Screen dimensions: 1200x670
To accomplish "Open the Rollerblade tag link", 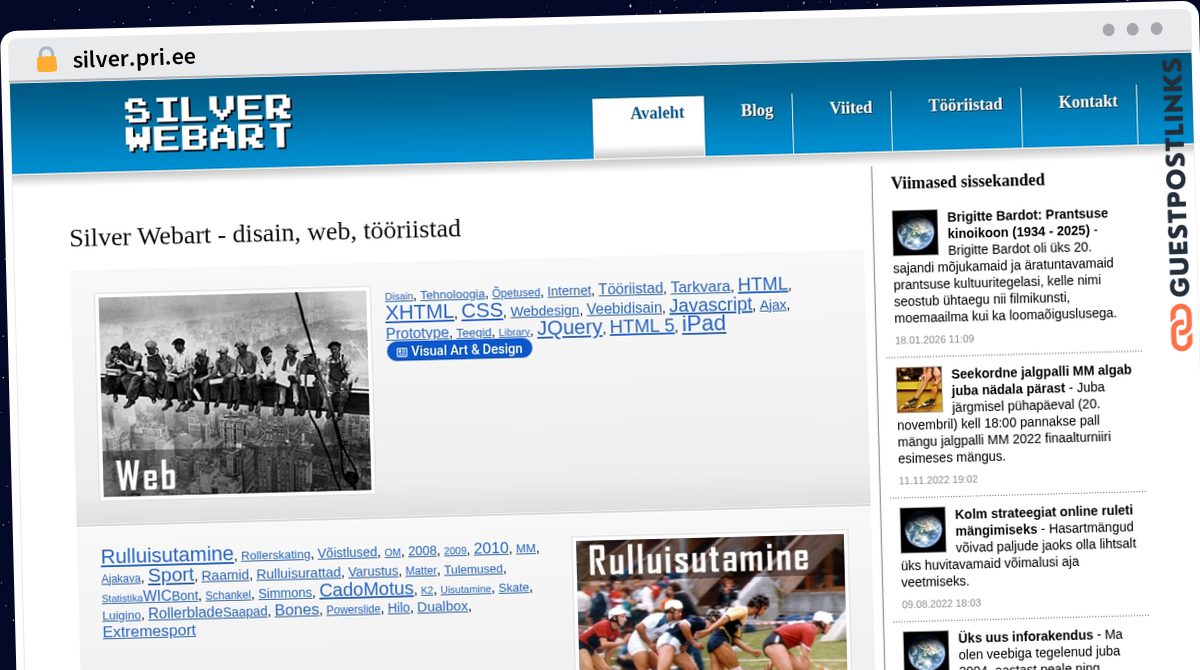I will click(x=185, y=613).
